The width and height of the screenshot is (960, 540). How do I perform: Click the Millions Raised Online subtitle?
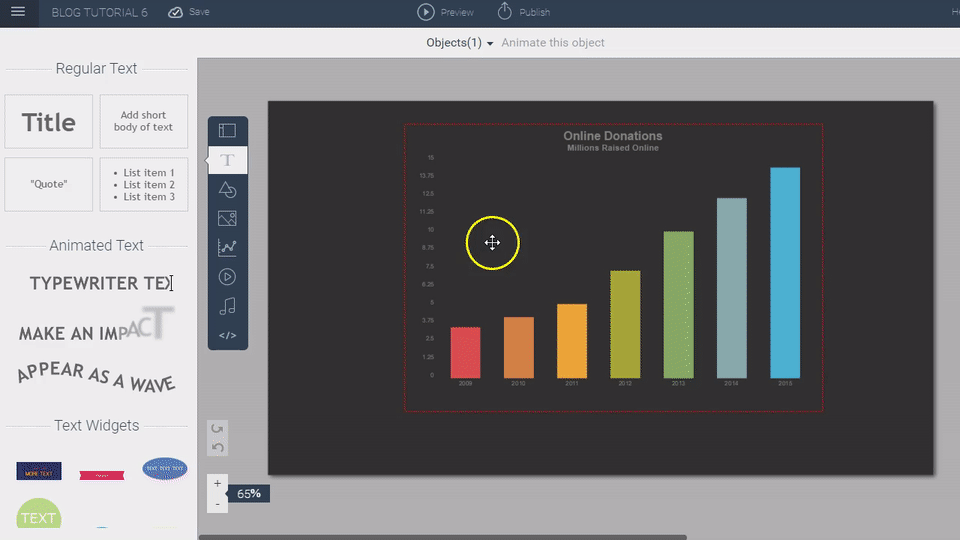(613, 148)
